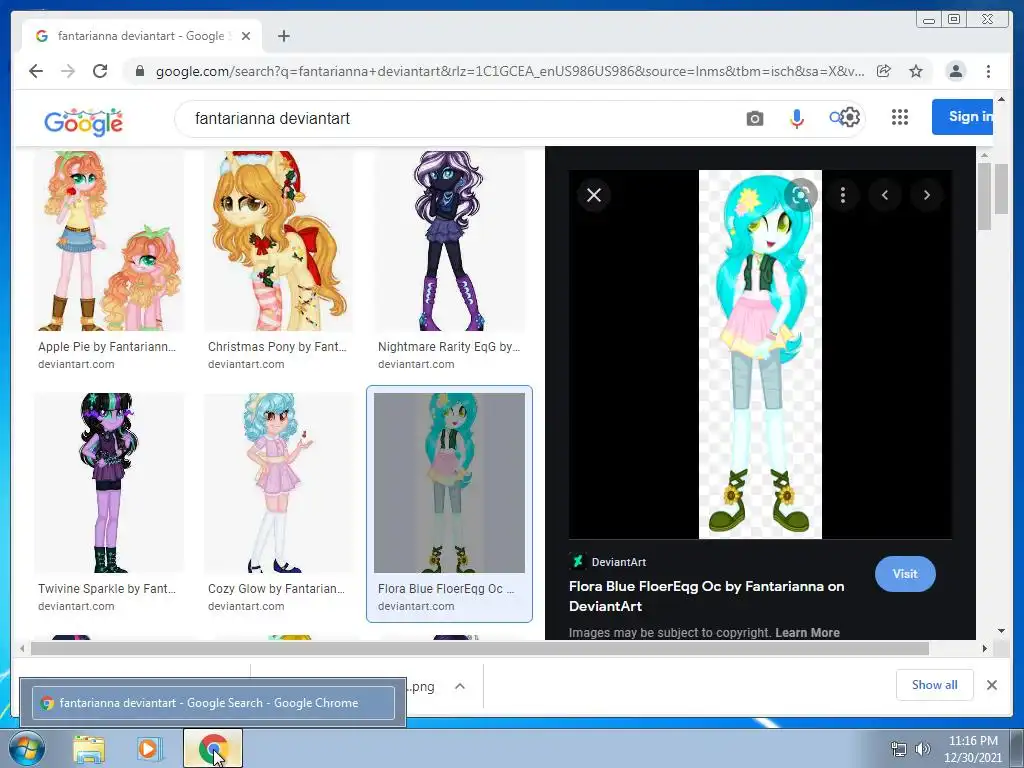
Task: Click 'Nightmare Rarity EqG by...' caption
Action: click(x=449, y=347)
